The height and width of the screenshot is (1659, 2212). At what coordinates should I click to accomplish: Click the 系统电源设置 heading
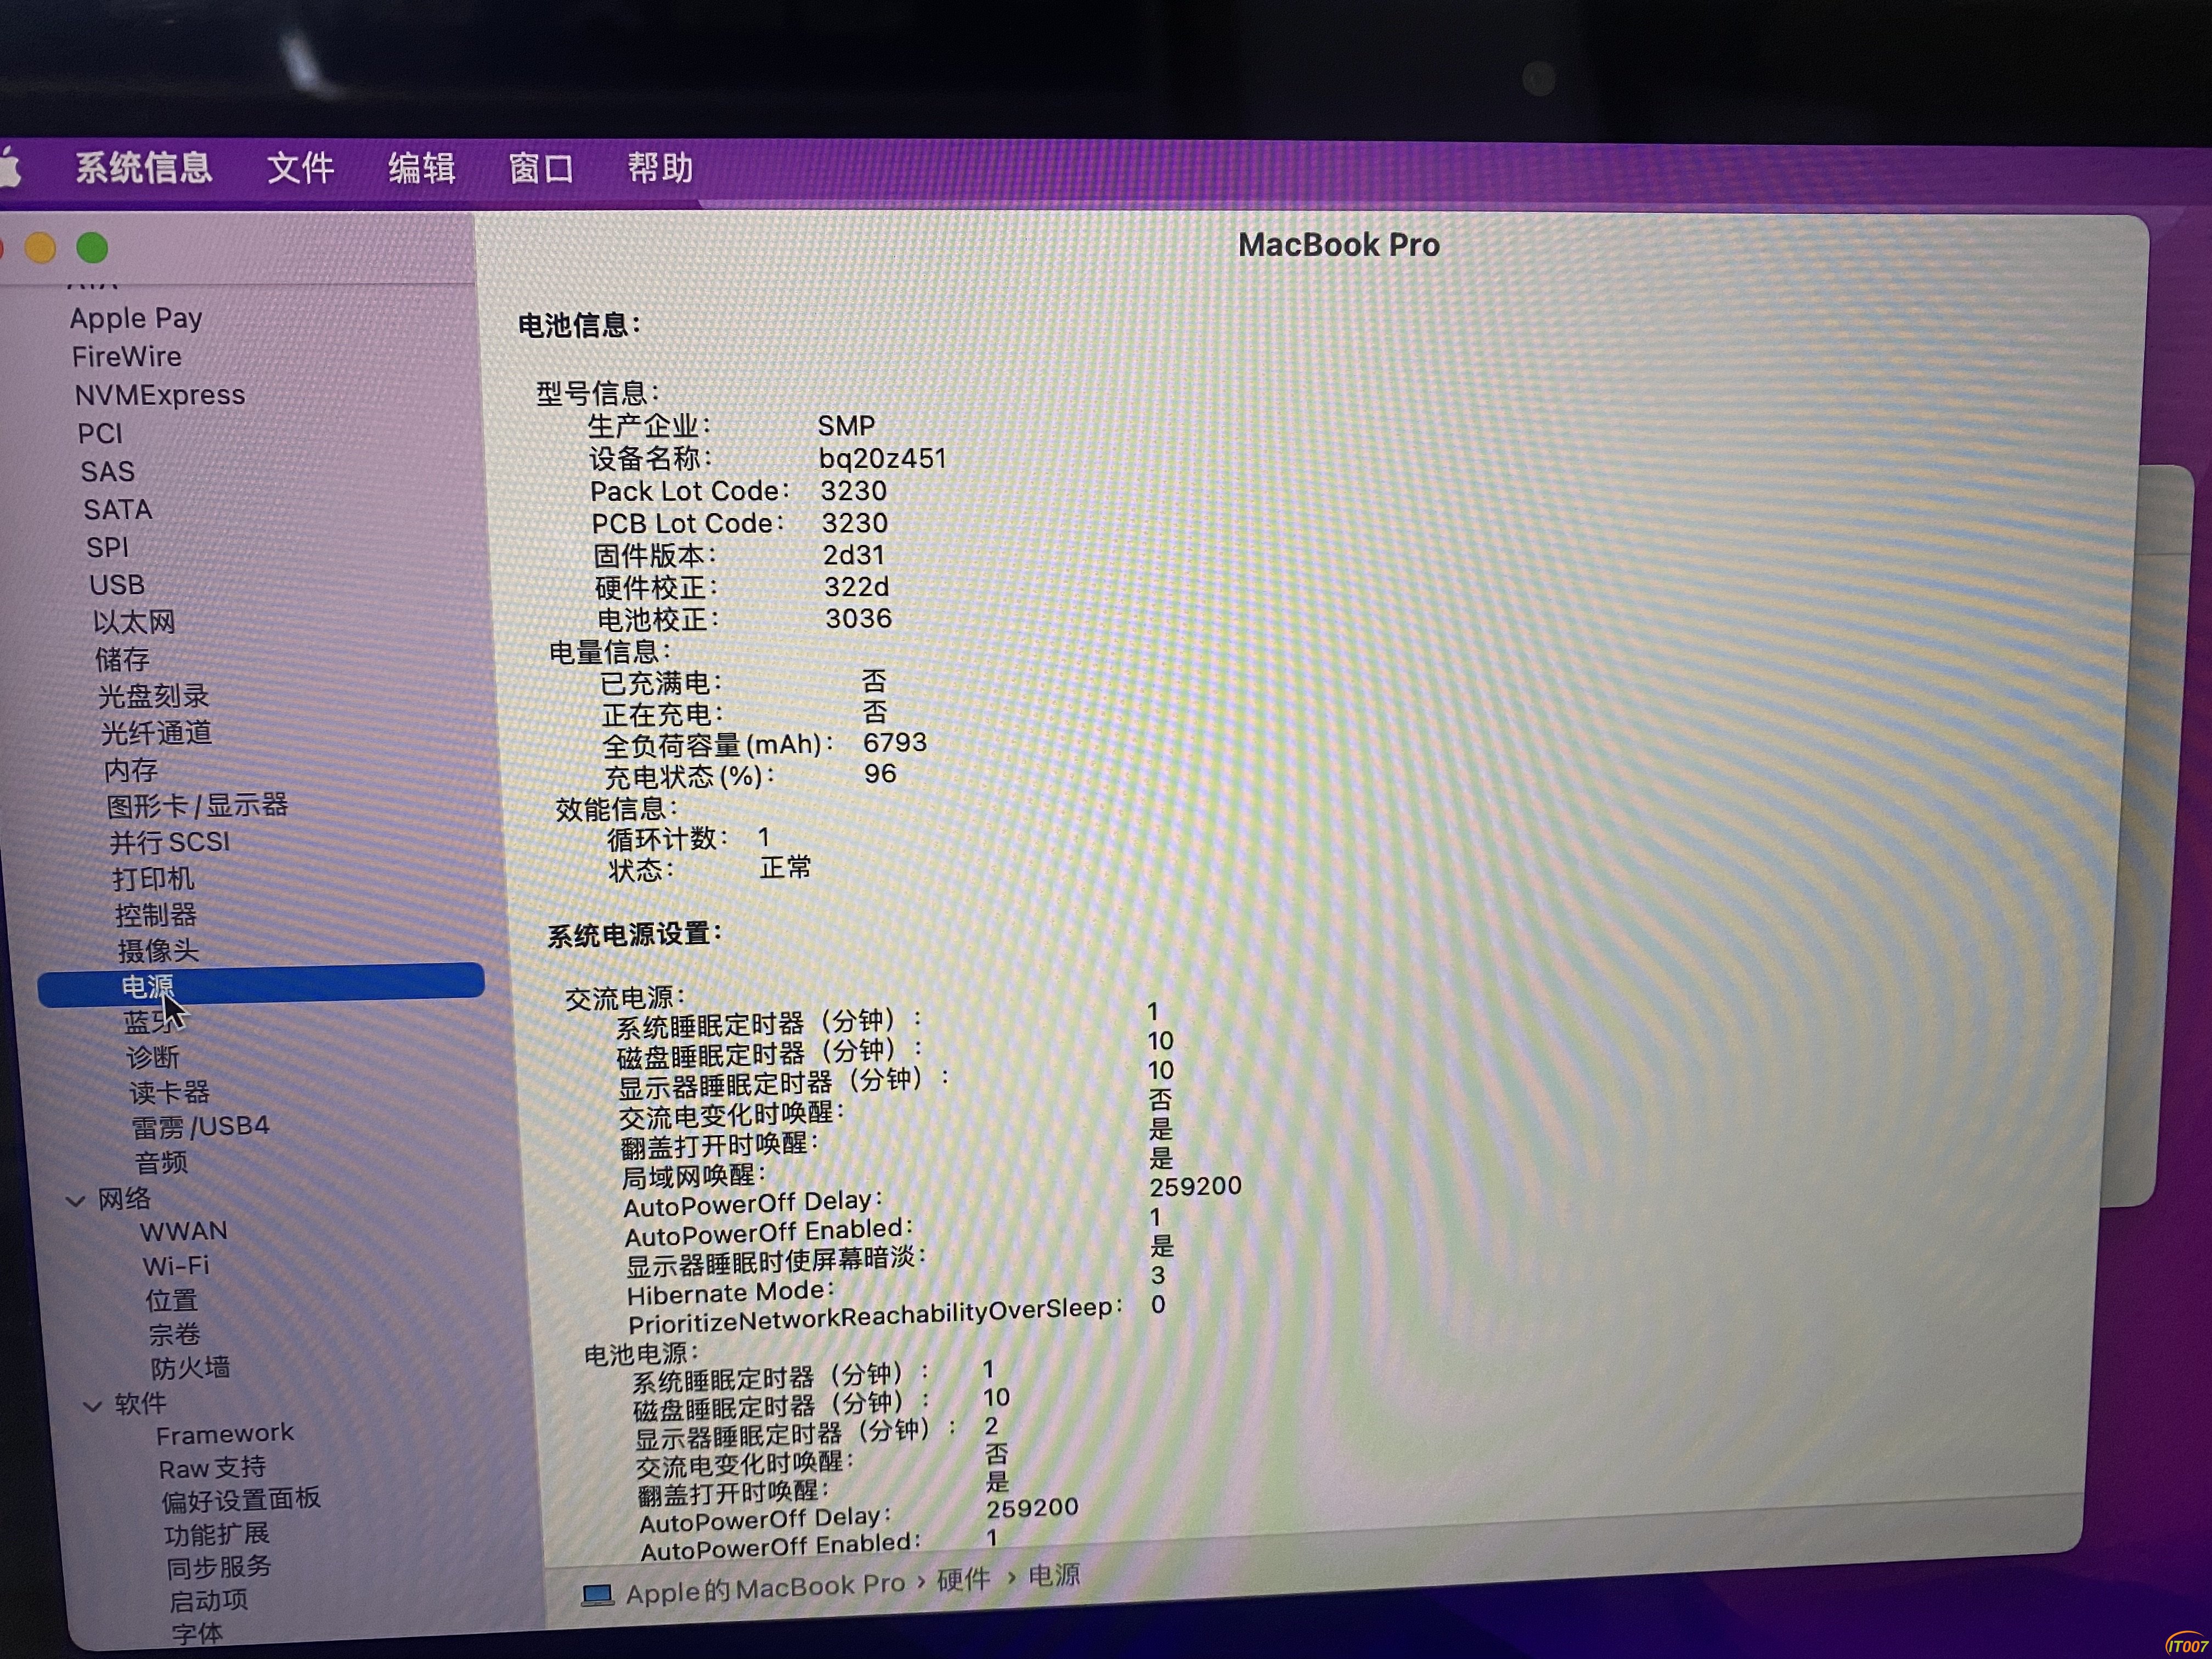[x=634, y=935]
